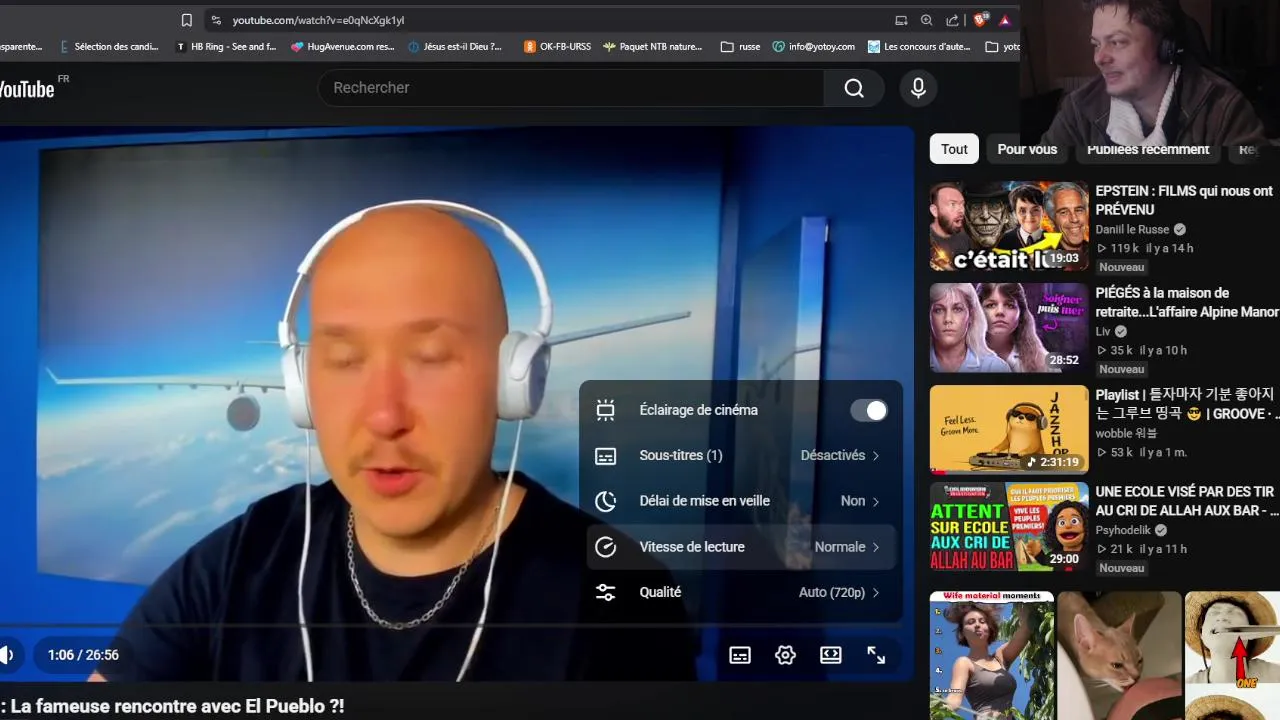Open the 'russe' bookmarks folder
The width and height of the screenshot is (1280, 720).
click(x=741, y=46)
